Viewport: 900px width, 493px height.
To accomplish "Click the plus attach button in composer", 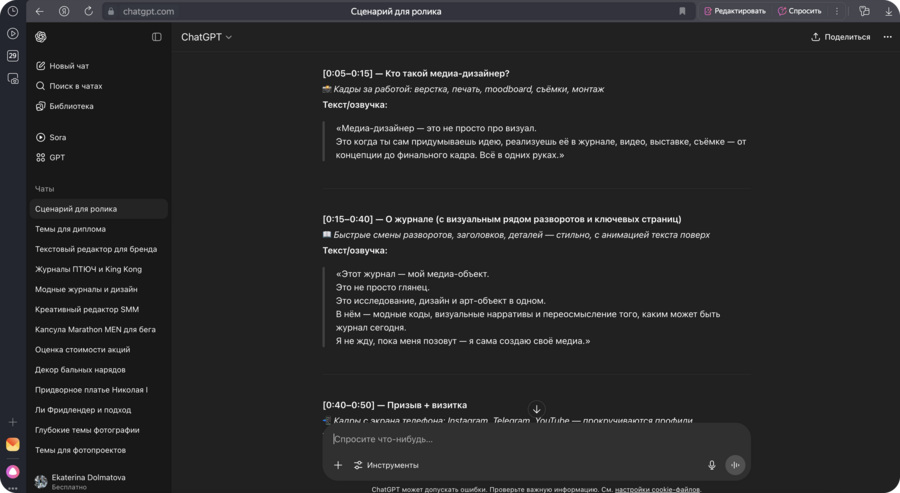I will pyautogui.click(x=338, y=465).
